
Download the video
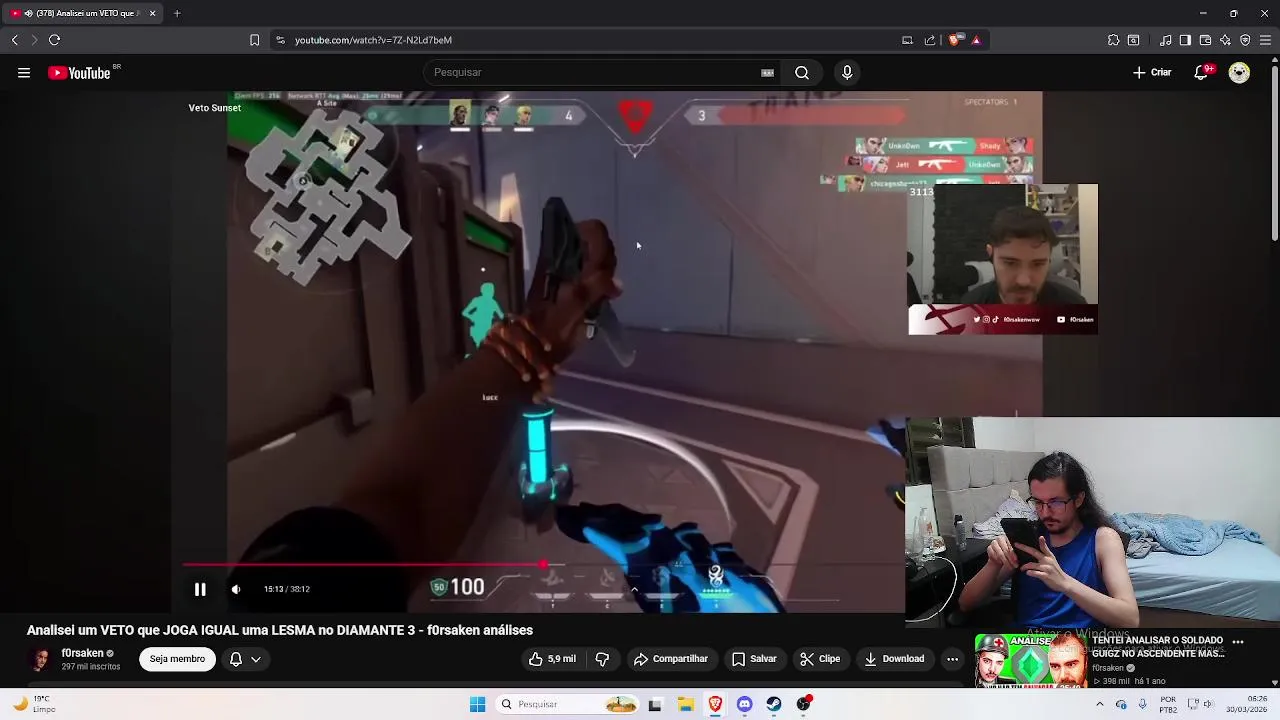tap(894, 659)
